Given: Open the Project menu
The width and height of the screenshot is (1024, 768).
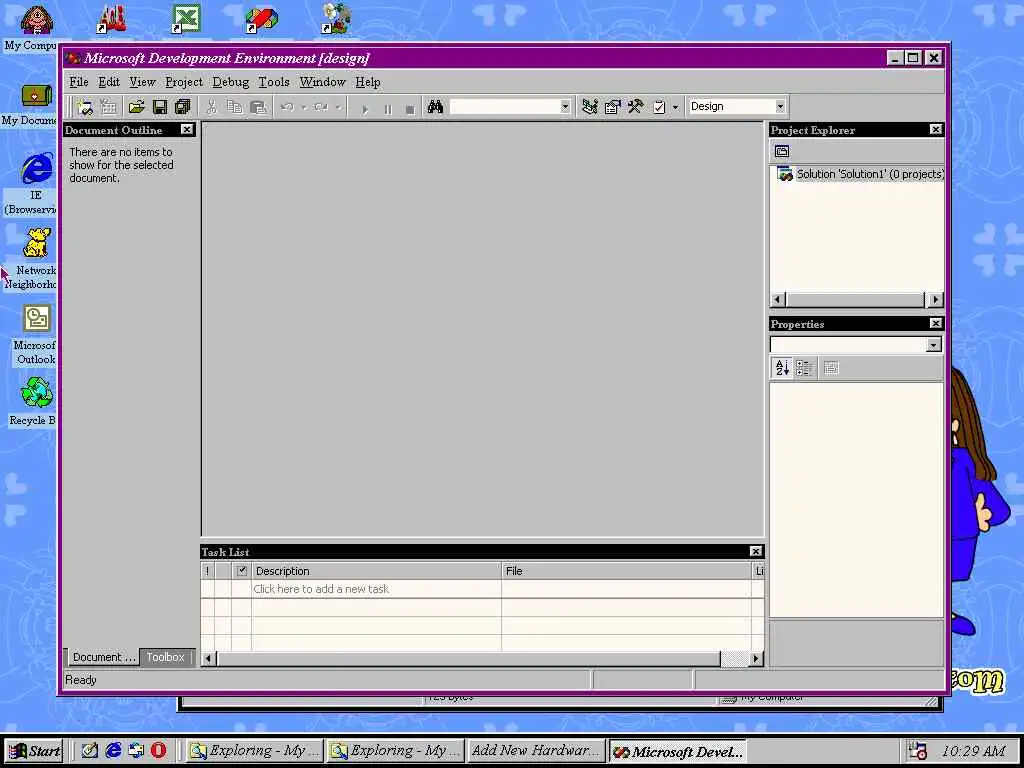Looking at the screenshot, I should [184, 82].
